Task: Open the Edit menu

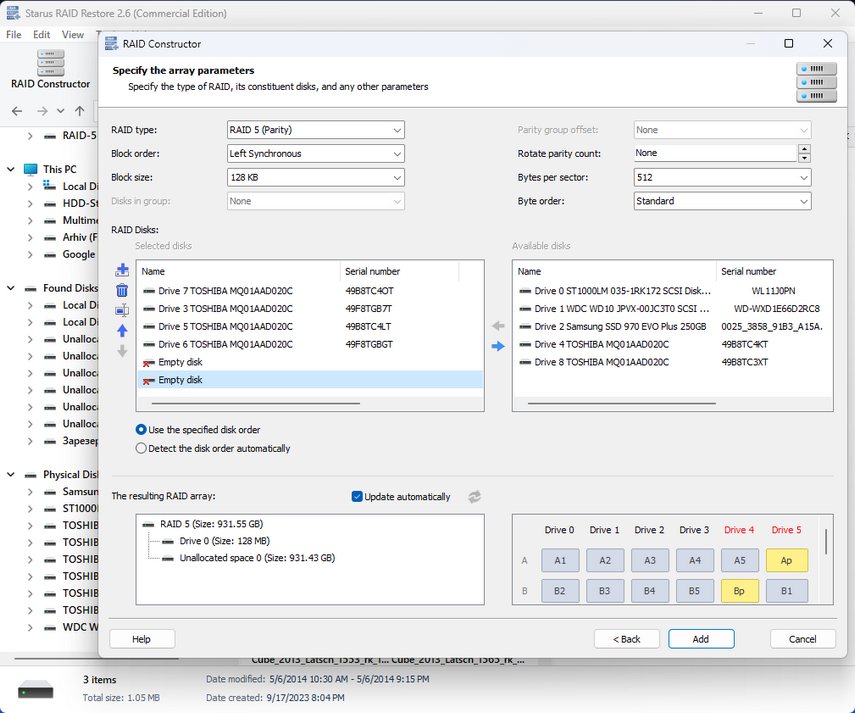Action: click(41, 34)
